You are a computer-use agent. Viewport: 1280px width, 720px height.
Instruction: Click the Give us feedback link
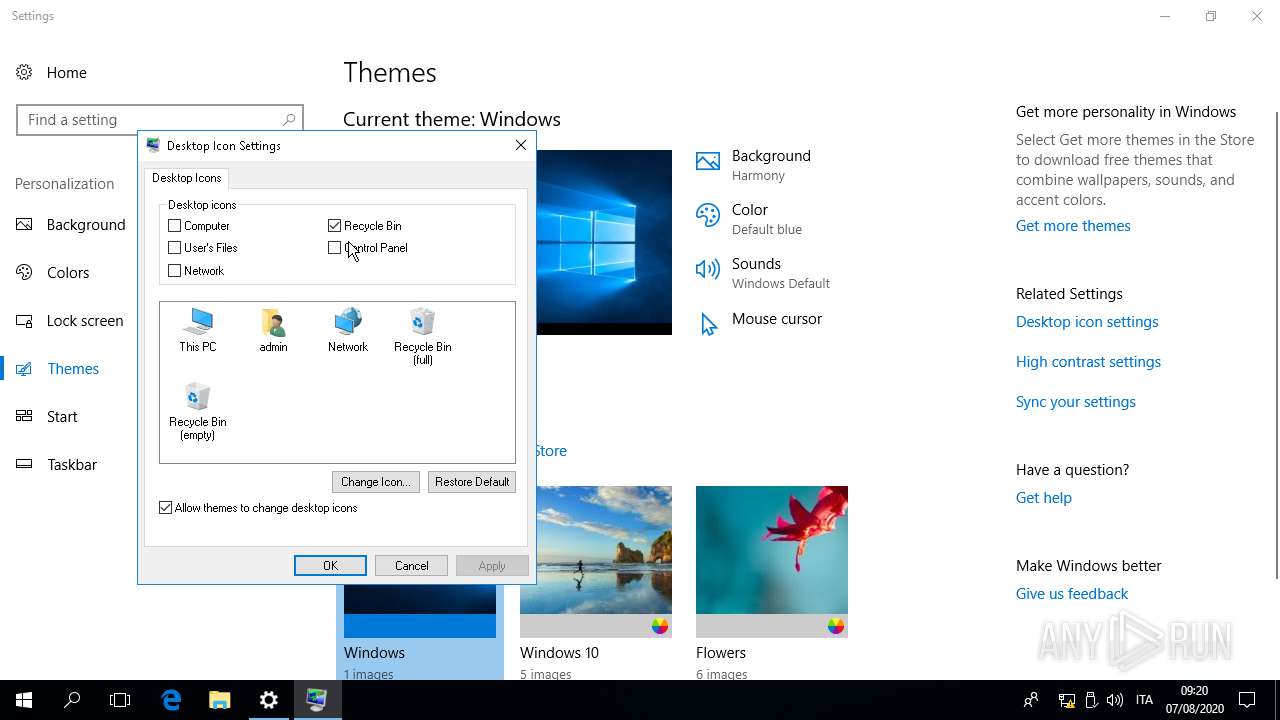pos(1072,594)
